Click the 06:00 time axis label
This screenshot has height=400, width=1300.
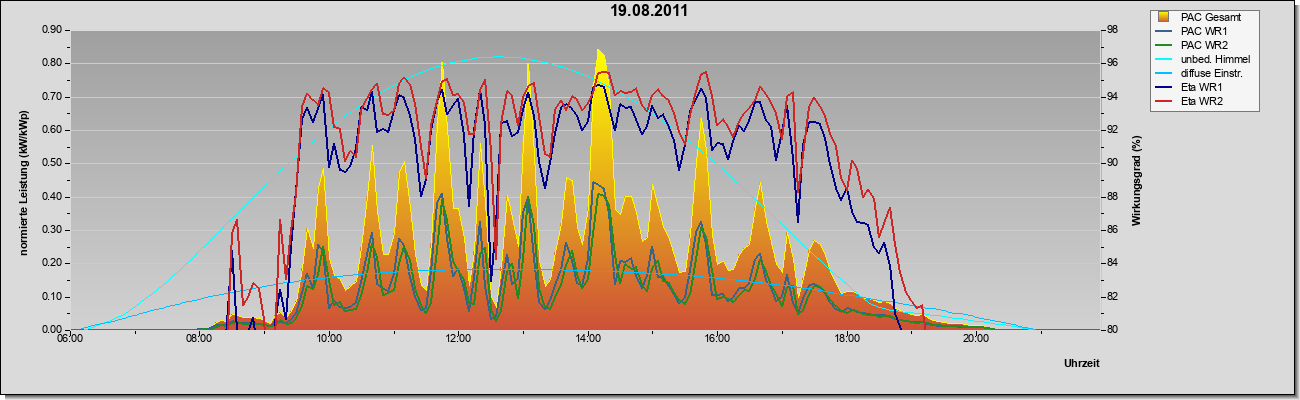tap(69, 339)
